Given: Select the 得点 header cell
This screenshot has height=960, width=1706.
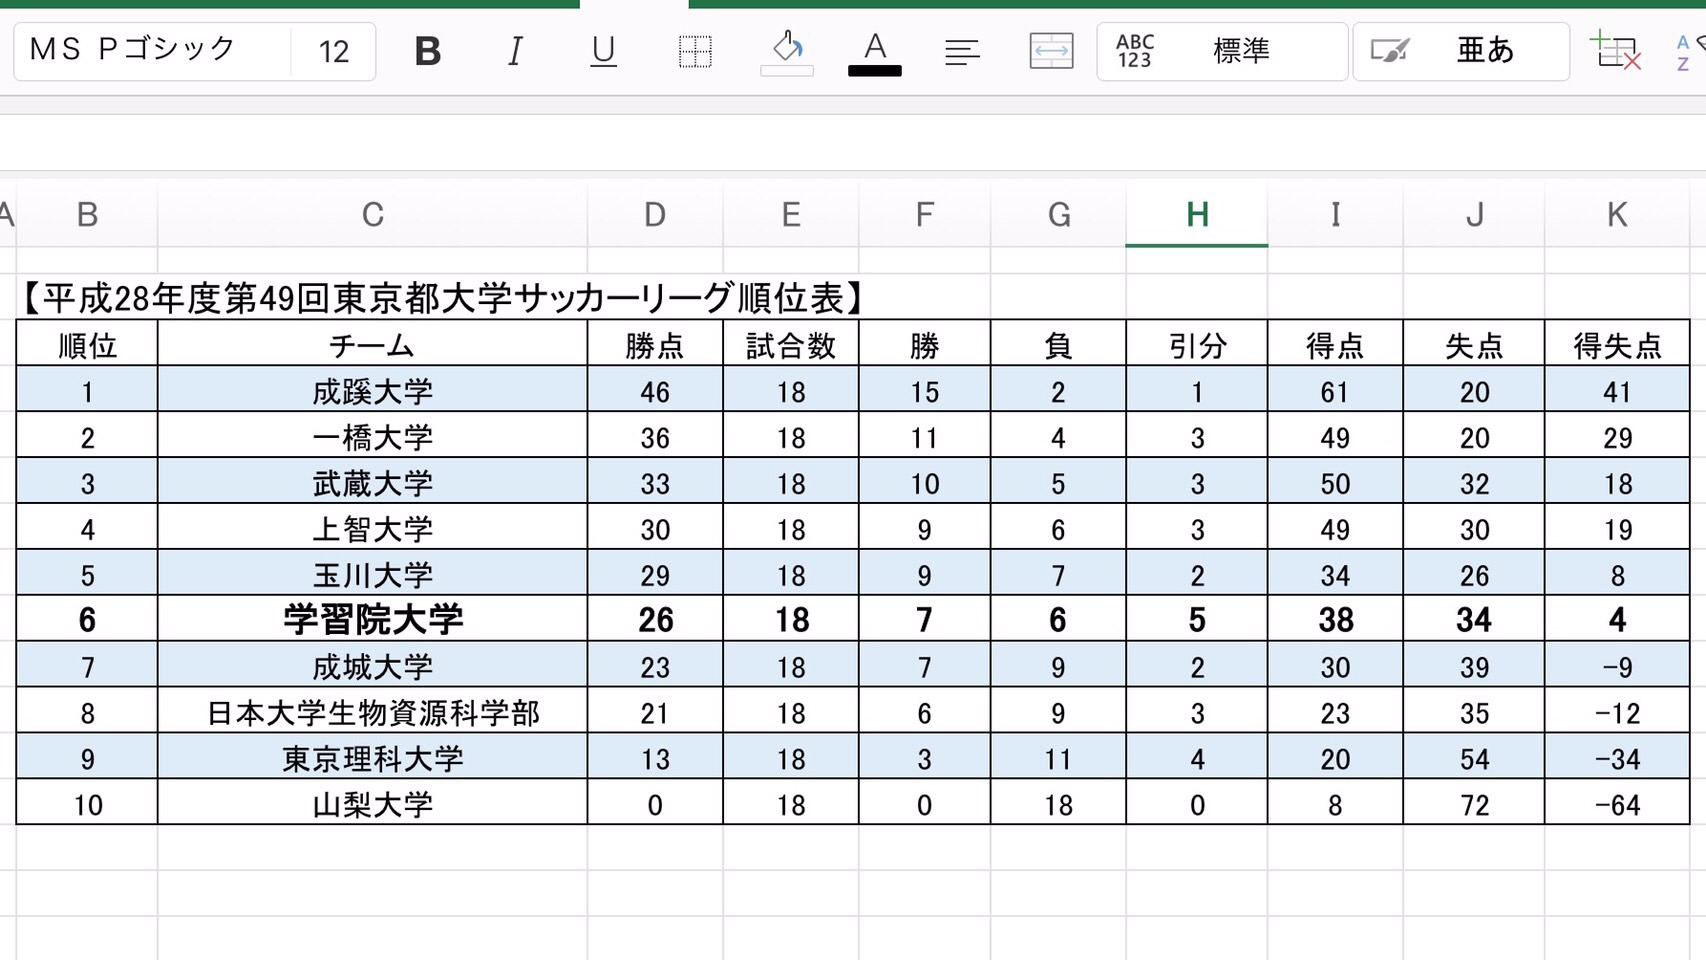Looking at the screenshot, I should 1335,344.
